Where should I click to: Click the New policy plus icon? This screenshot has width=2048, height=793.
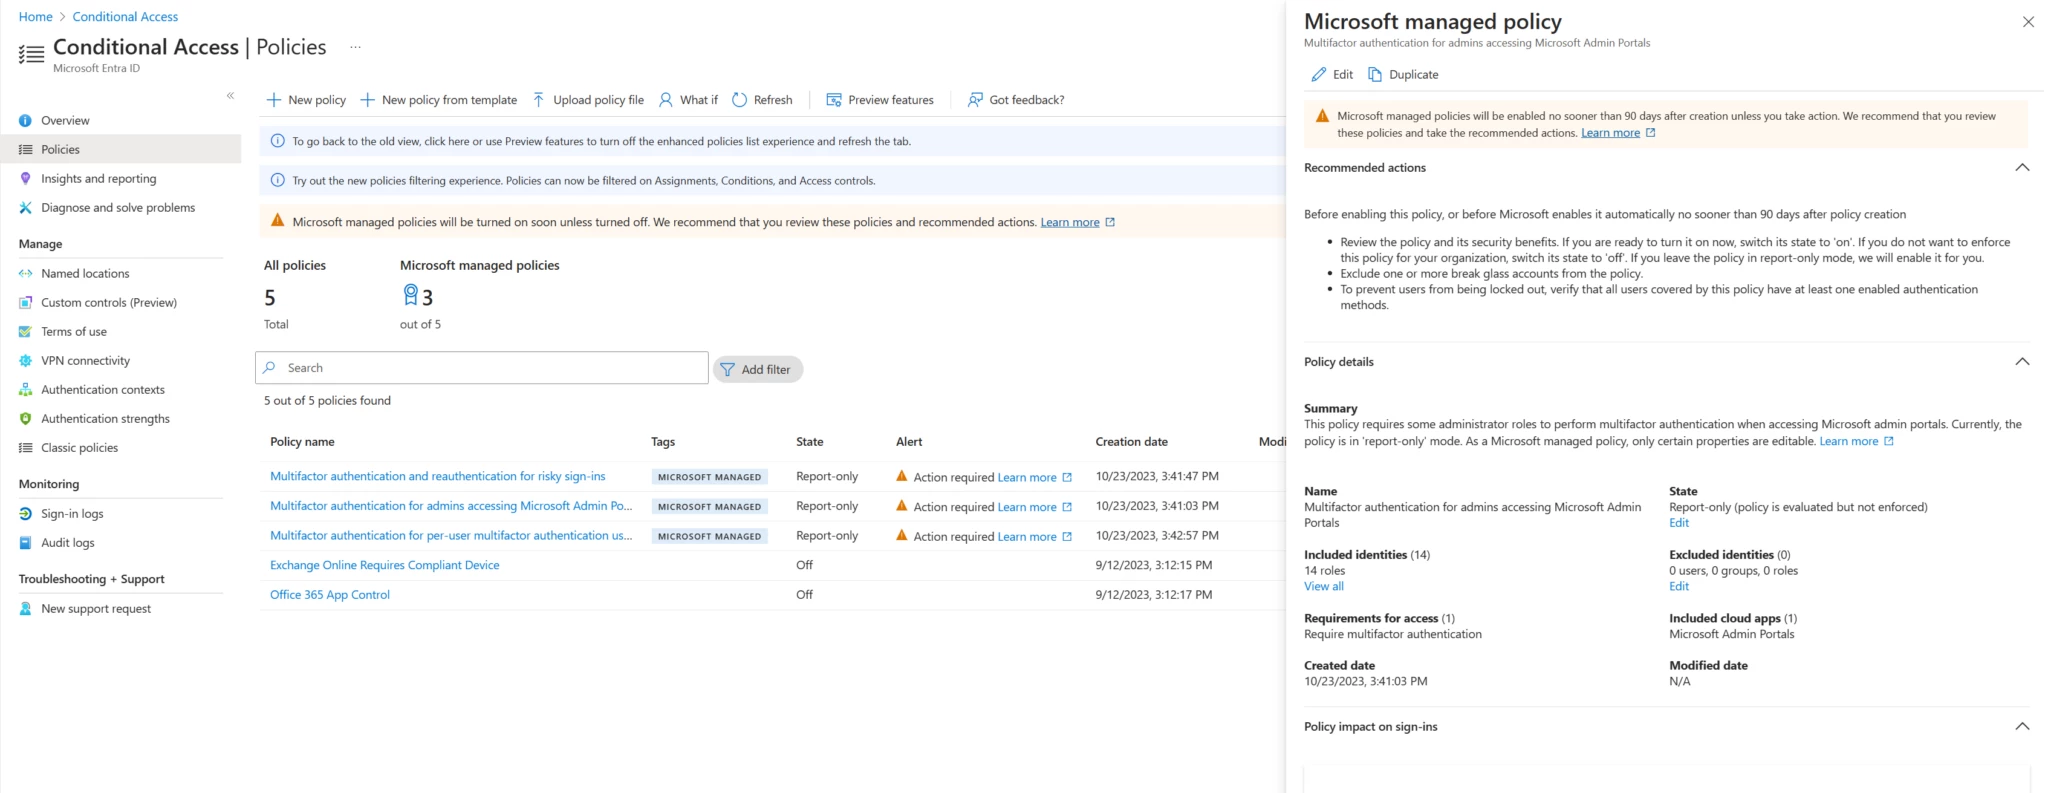[x=273, y=100]
